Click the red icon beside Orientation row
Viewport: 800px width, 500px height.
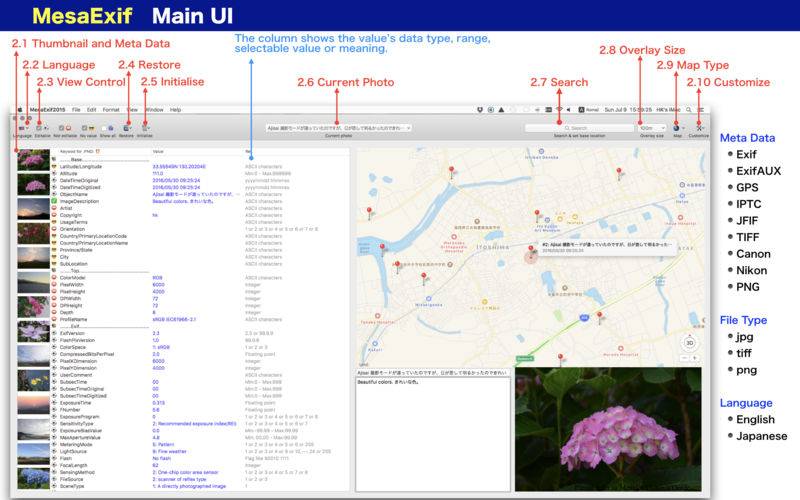click(54, 229)
